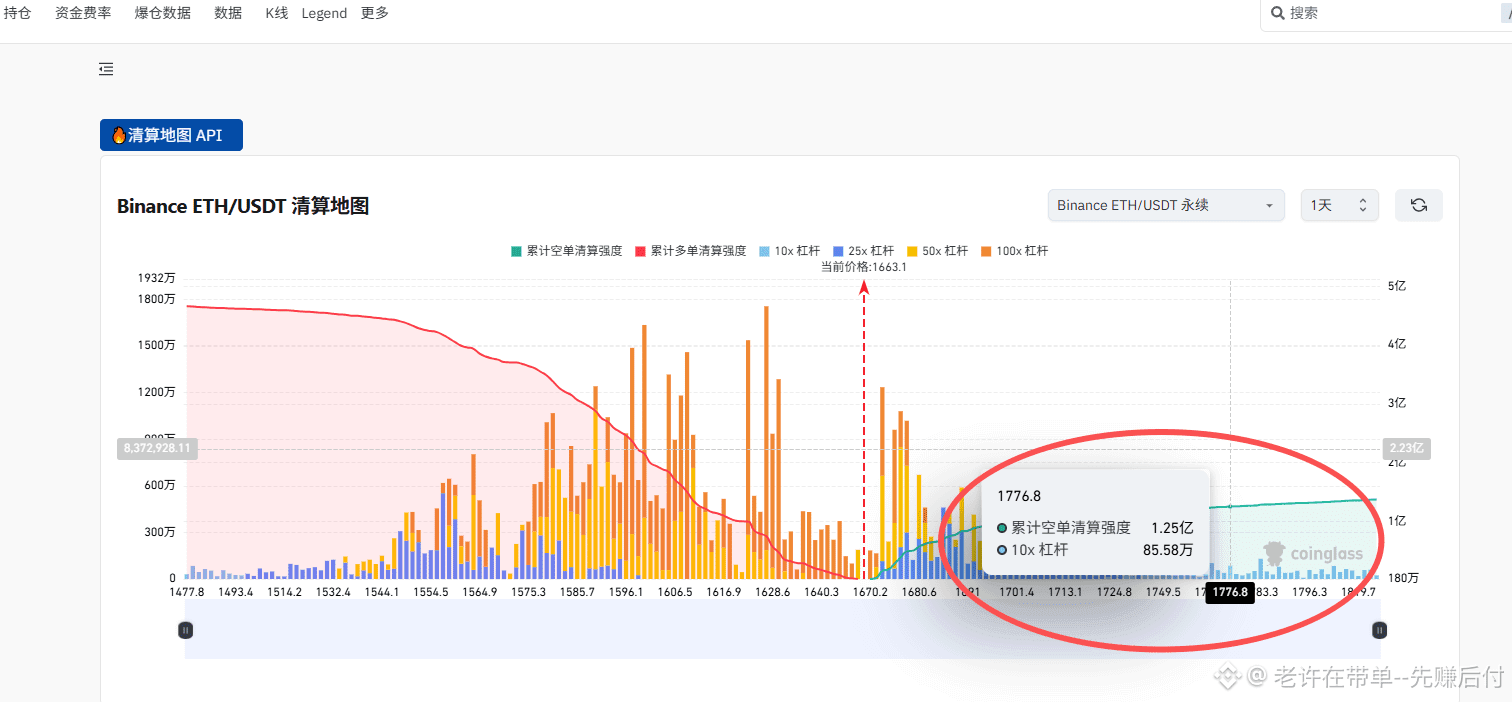Viewport: 1512px width, 702px height.
Task: Toggle 累计空单清算强度 legend series
Action: 566,251
